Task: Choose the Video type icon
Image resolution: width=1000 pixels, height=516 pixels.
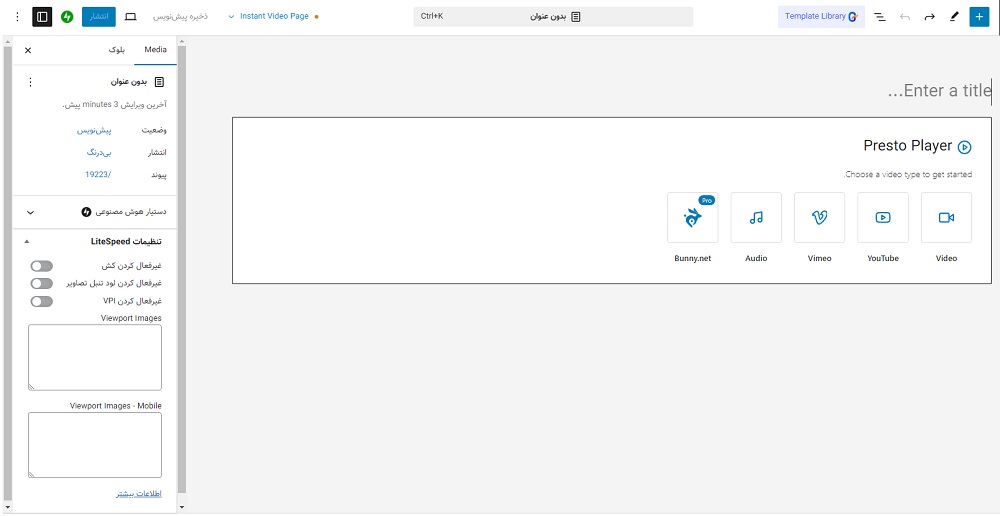Action: [x=946, y=217]
